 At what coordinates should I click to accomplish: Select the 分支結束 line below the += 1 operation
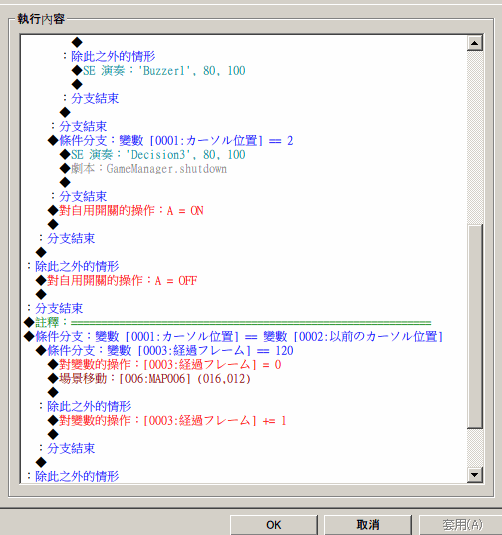(x=67, y=448)
